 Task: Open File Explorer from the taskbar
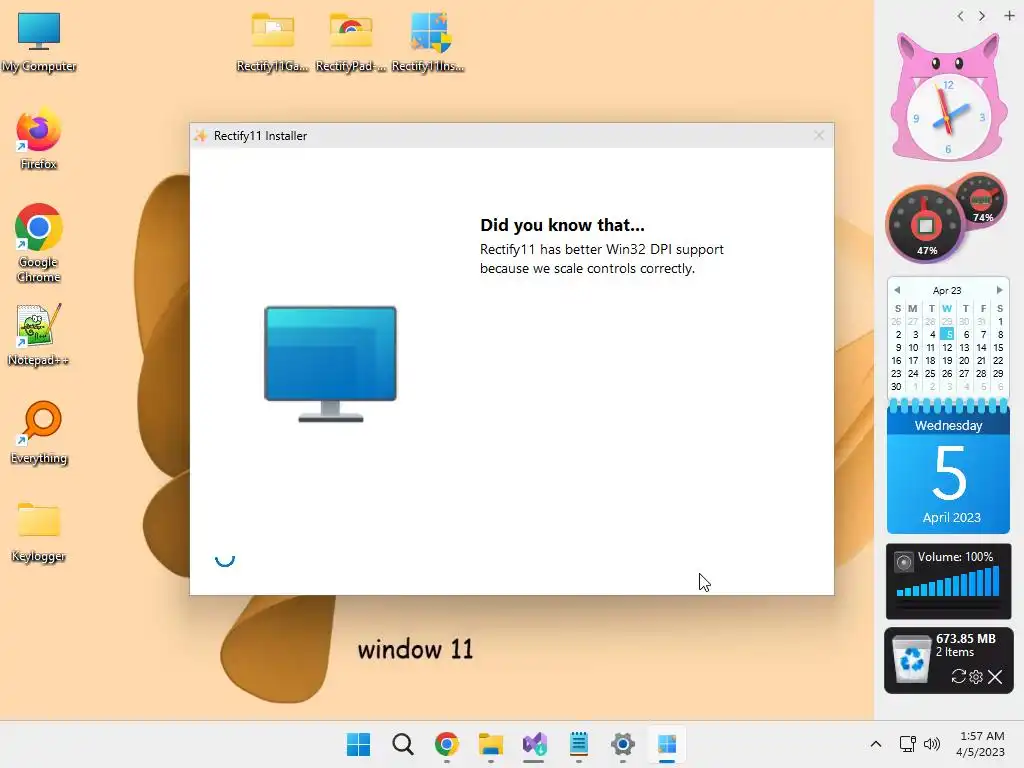[490, 744]
